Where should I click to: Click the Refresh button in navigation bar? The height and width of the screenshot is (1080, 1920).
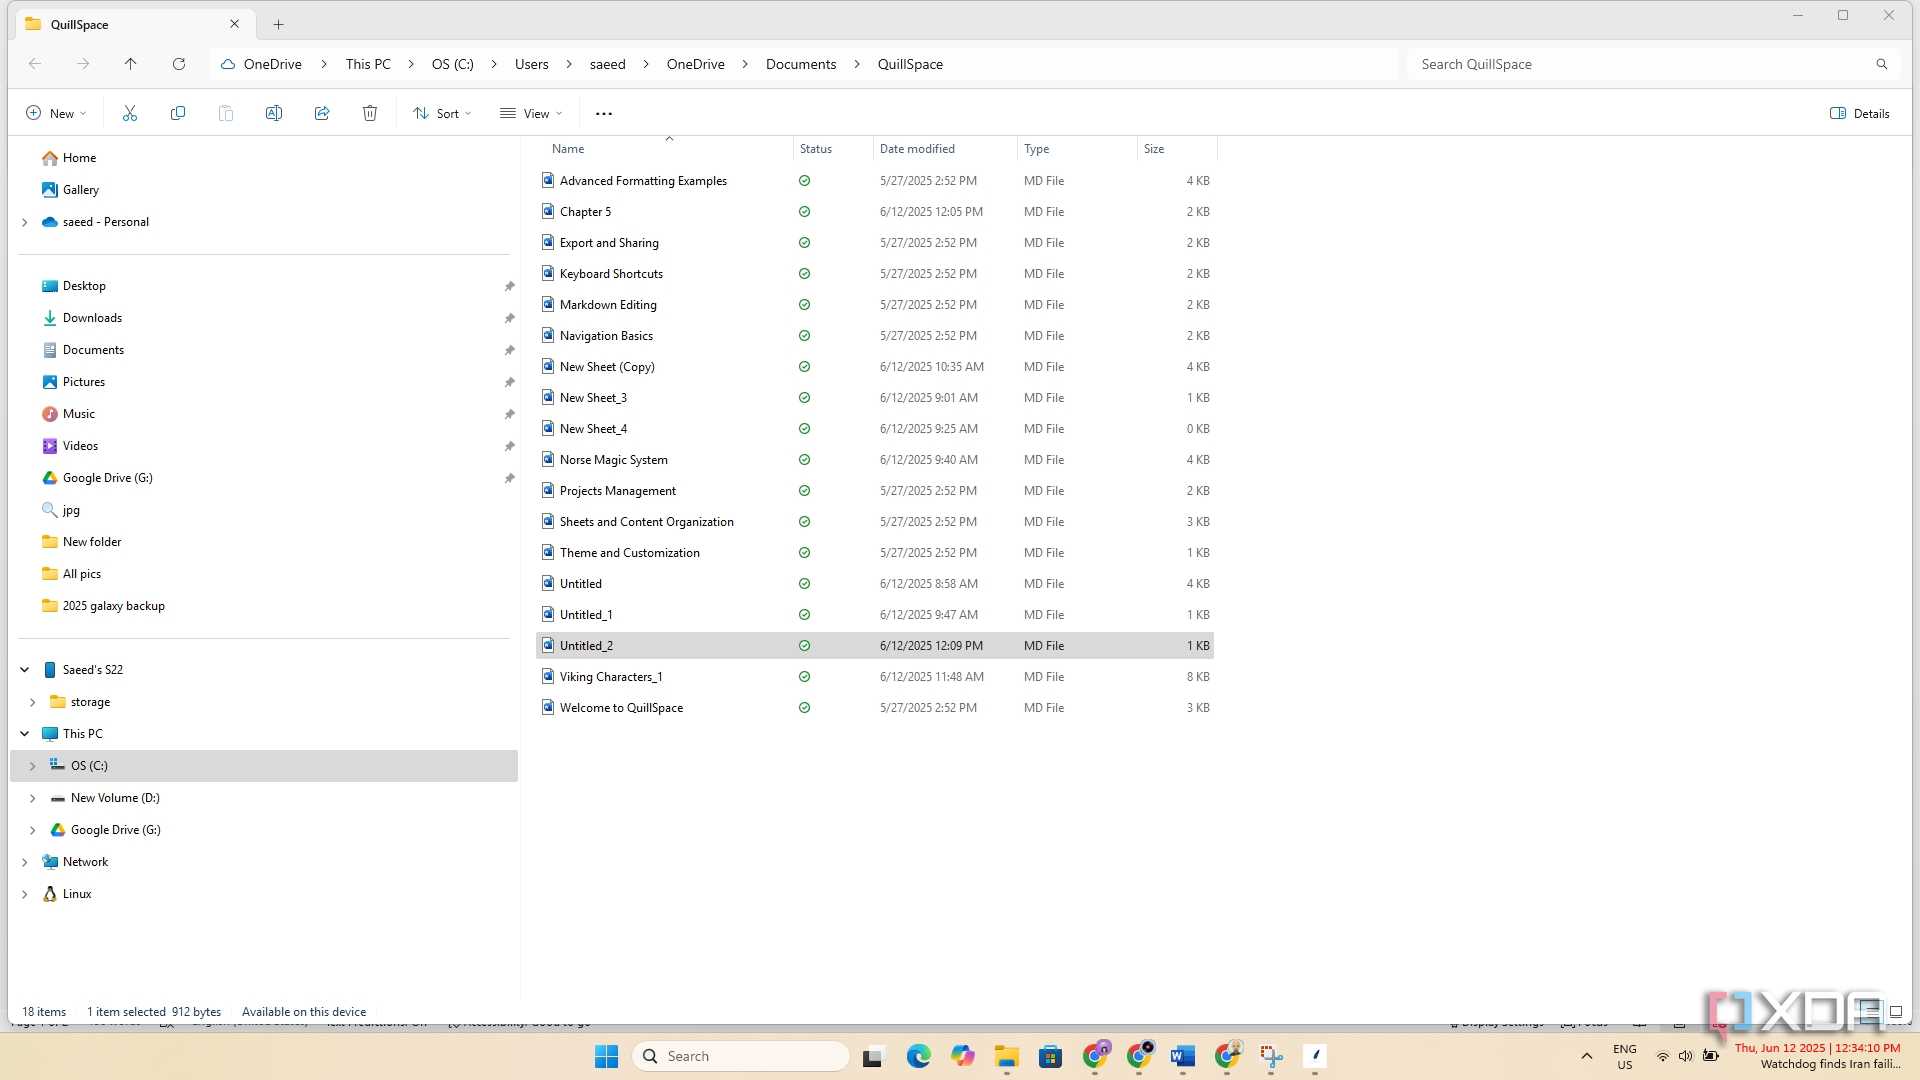(179, 64)
